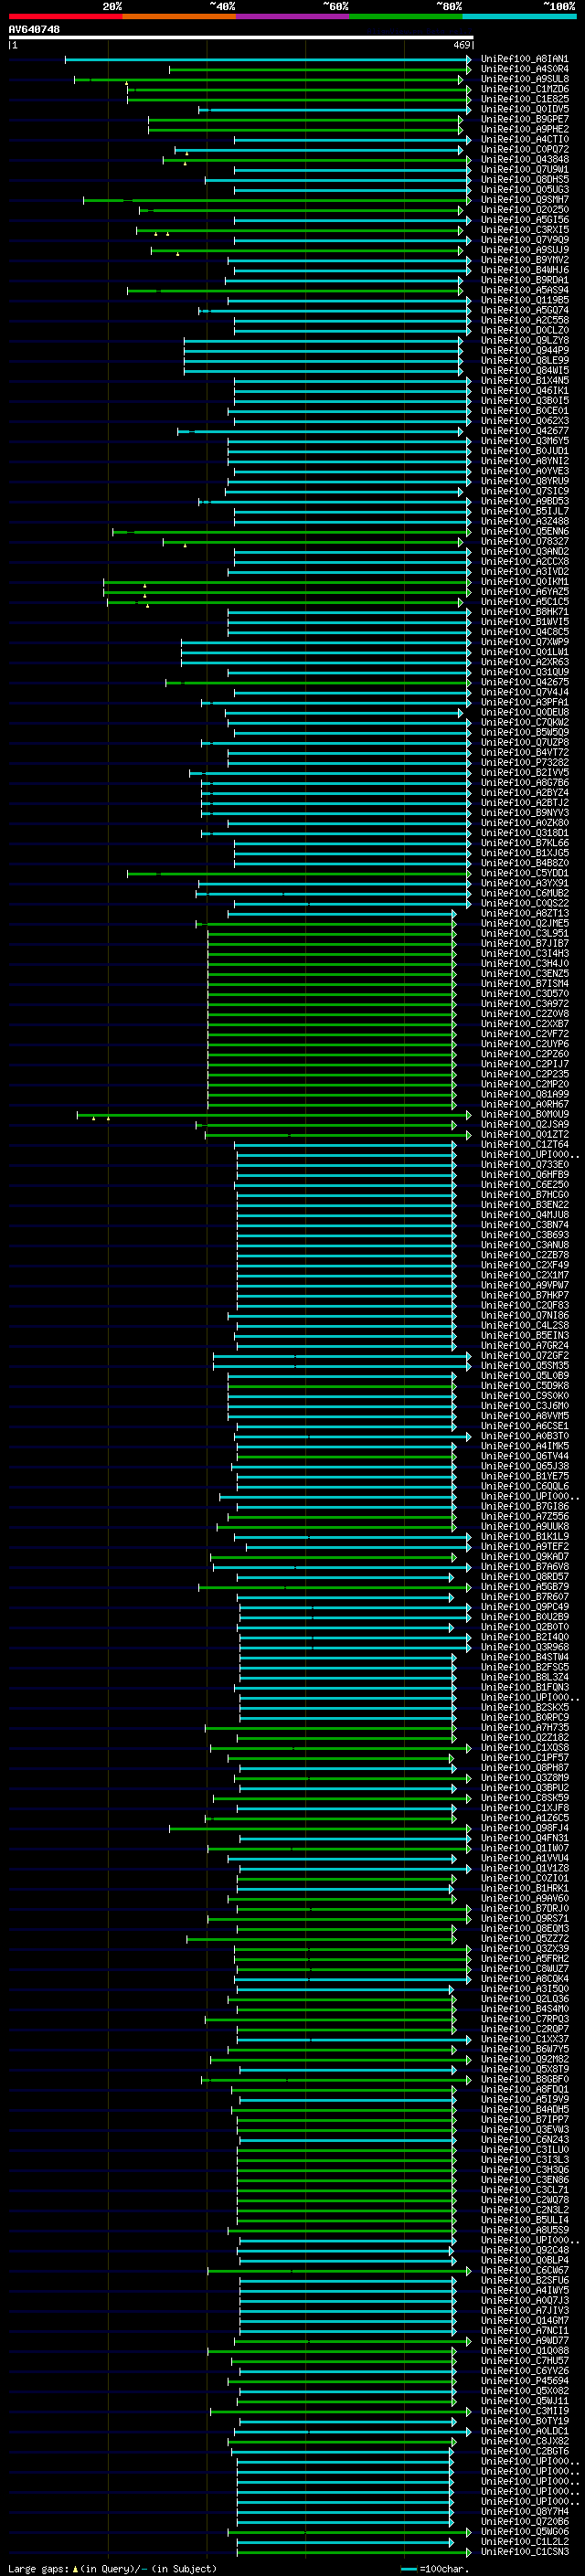Image resolution: width=585 pixels, height=2576 pixels.
Task: Open hit label UniRef100_B1YE75
Action: click(x=524, y=1475)
